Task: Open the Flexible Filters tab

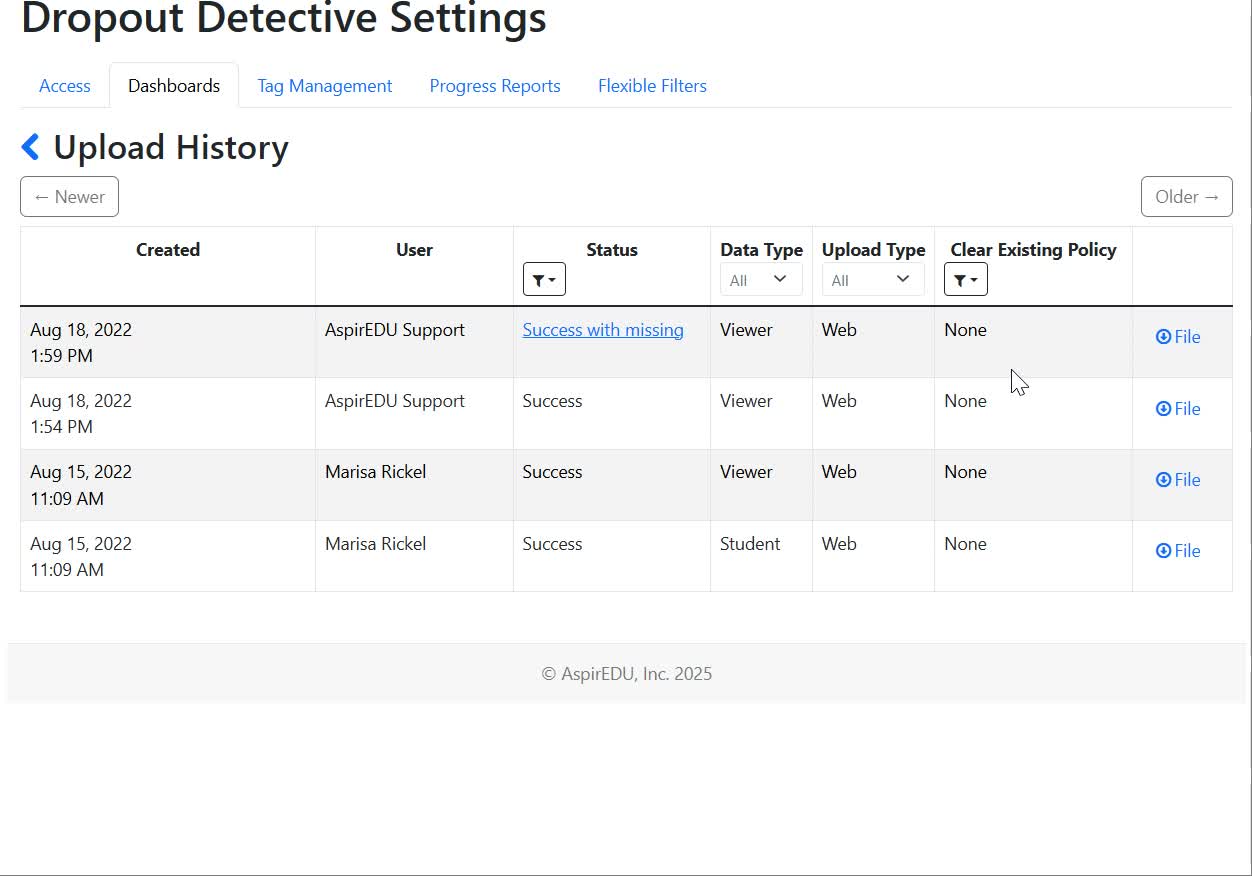Action: [652, 86]
